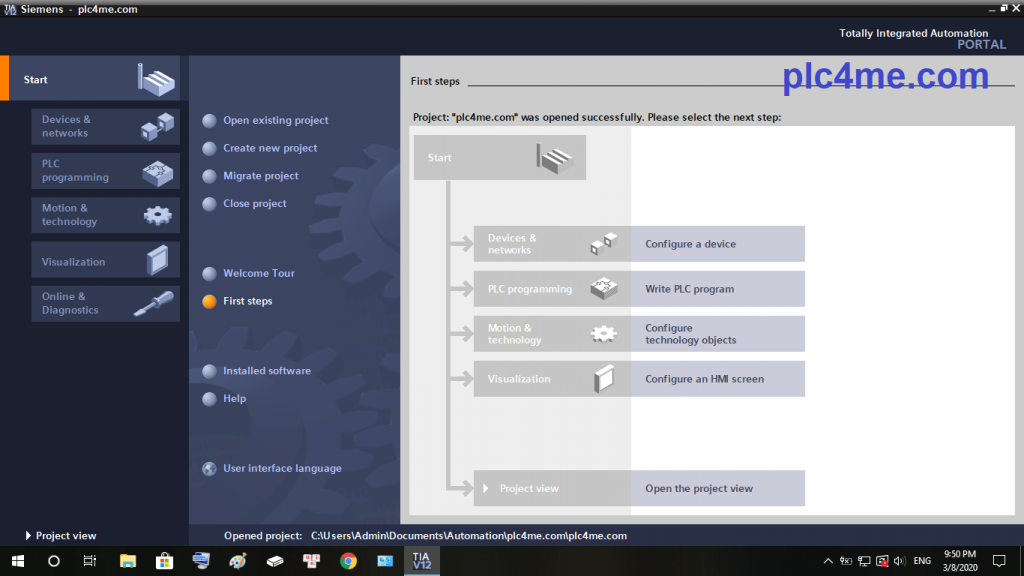The height and width of the screenshot is (576, 1024).
Task: Click Configure a device link
Action: coord(690,244)
